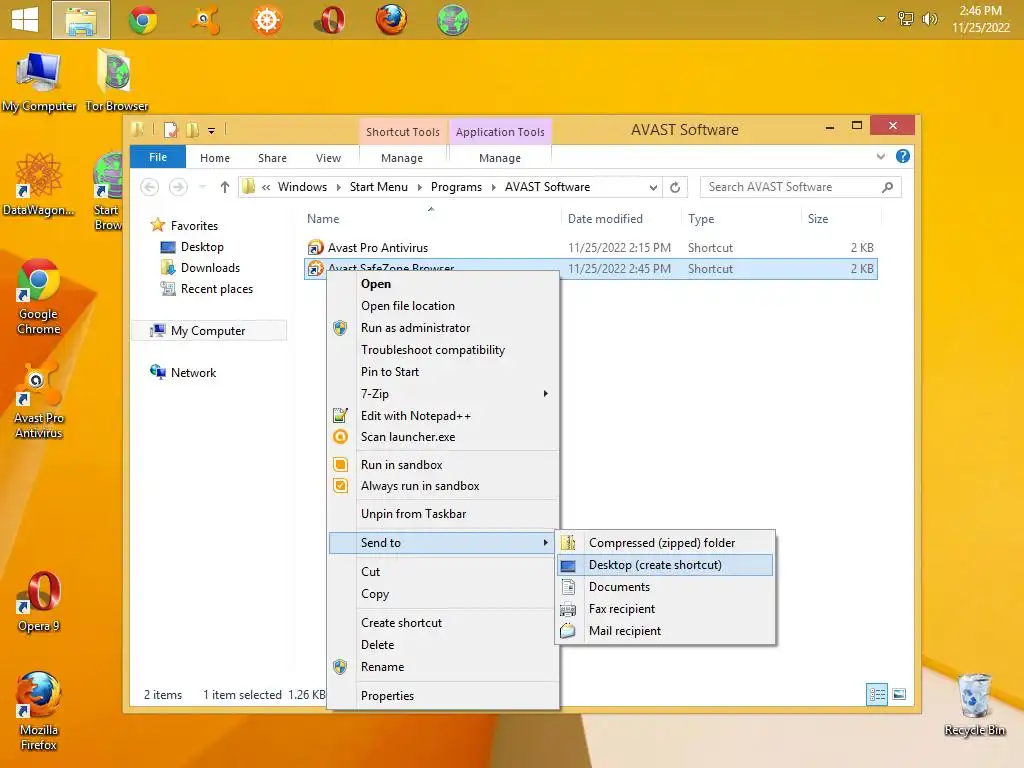1024x768 pixels.
Task: Click the orange ship wheel taskbar icon
Action: pos(267,20)
